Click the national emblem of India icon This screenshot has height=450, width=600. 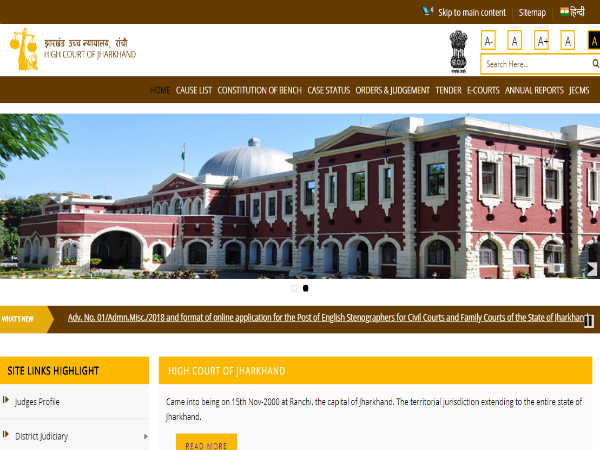pos(458,49)
